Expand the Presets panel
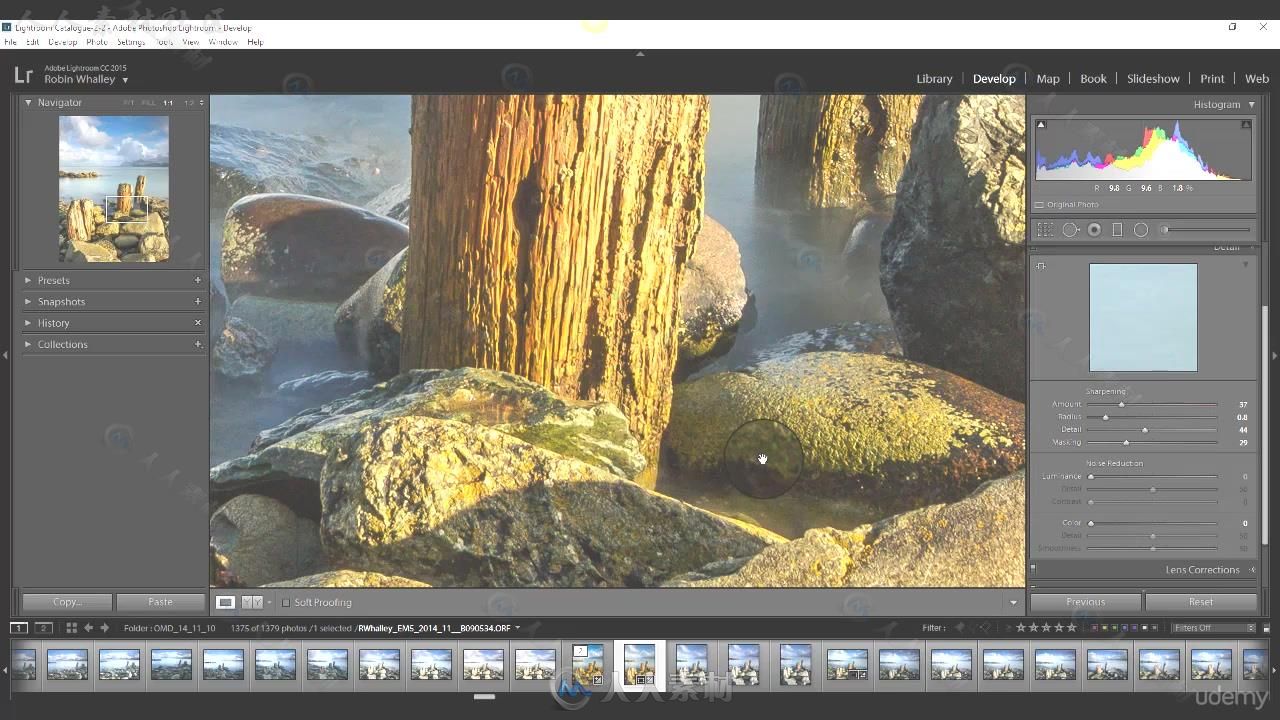The height and width of the screenshot is (720, 1280). click(28, 281)
